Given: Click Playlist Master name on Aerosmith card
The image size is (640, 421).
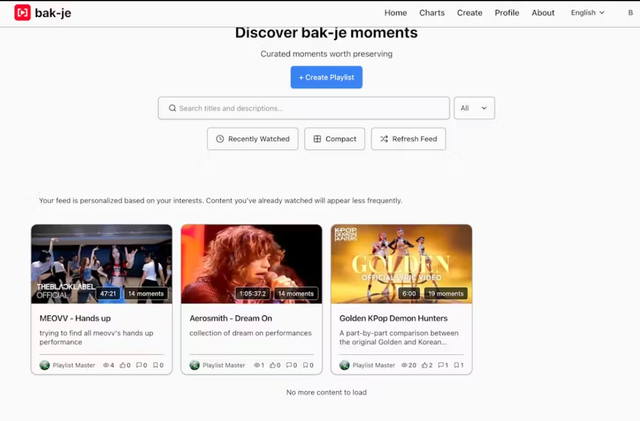Looking at the screenshot, I should [224, 365].
